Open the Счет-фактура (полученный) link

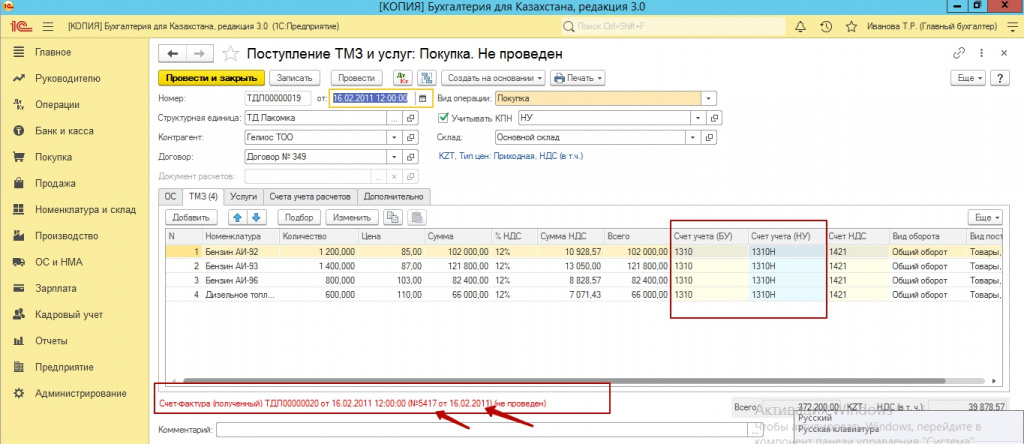[353, 404]
